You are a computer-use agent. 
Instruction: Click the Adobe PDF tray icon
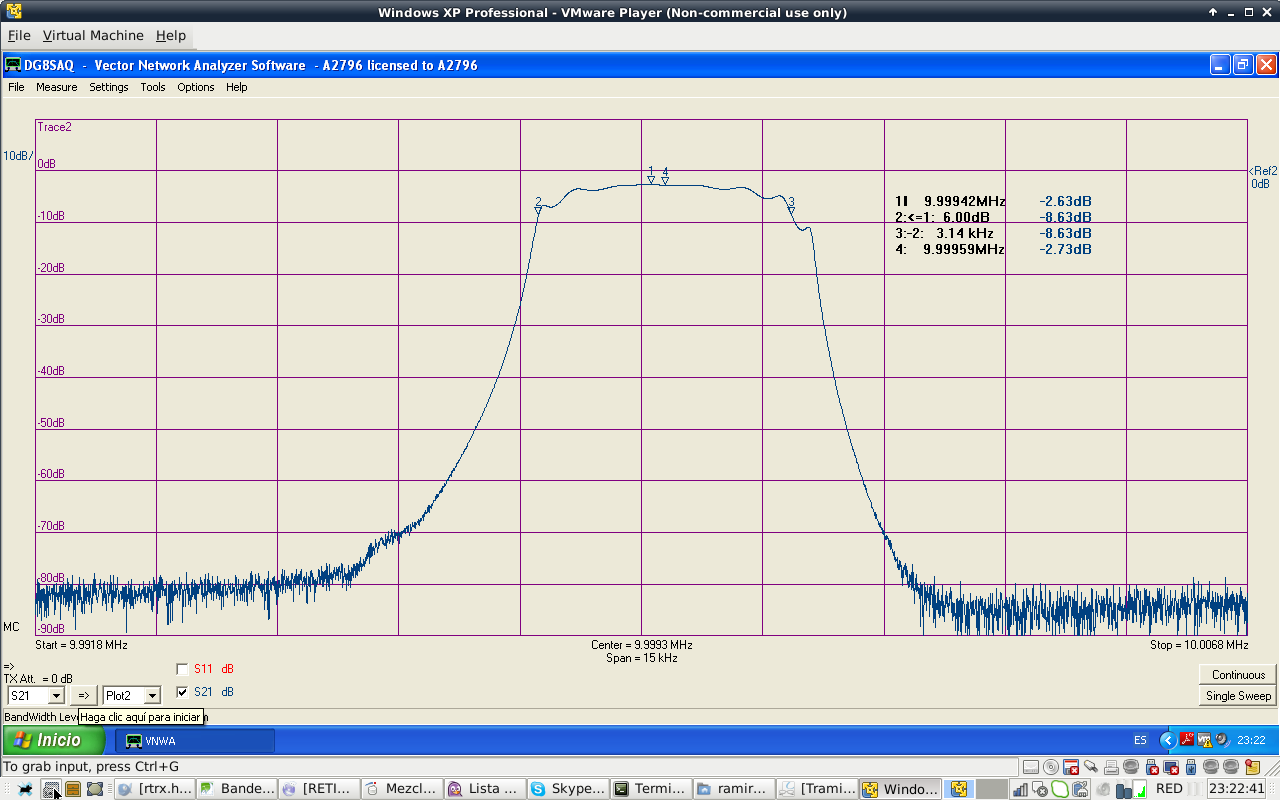click(x=1187, y=740)
